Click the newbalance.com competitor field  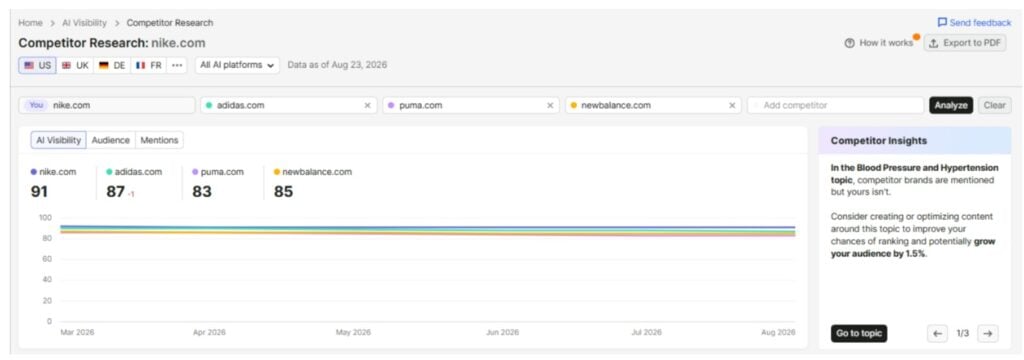coord(654,105)
